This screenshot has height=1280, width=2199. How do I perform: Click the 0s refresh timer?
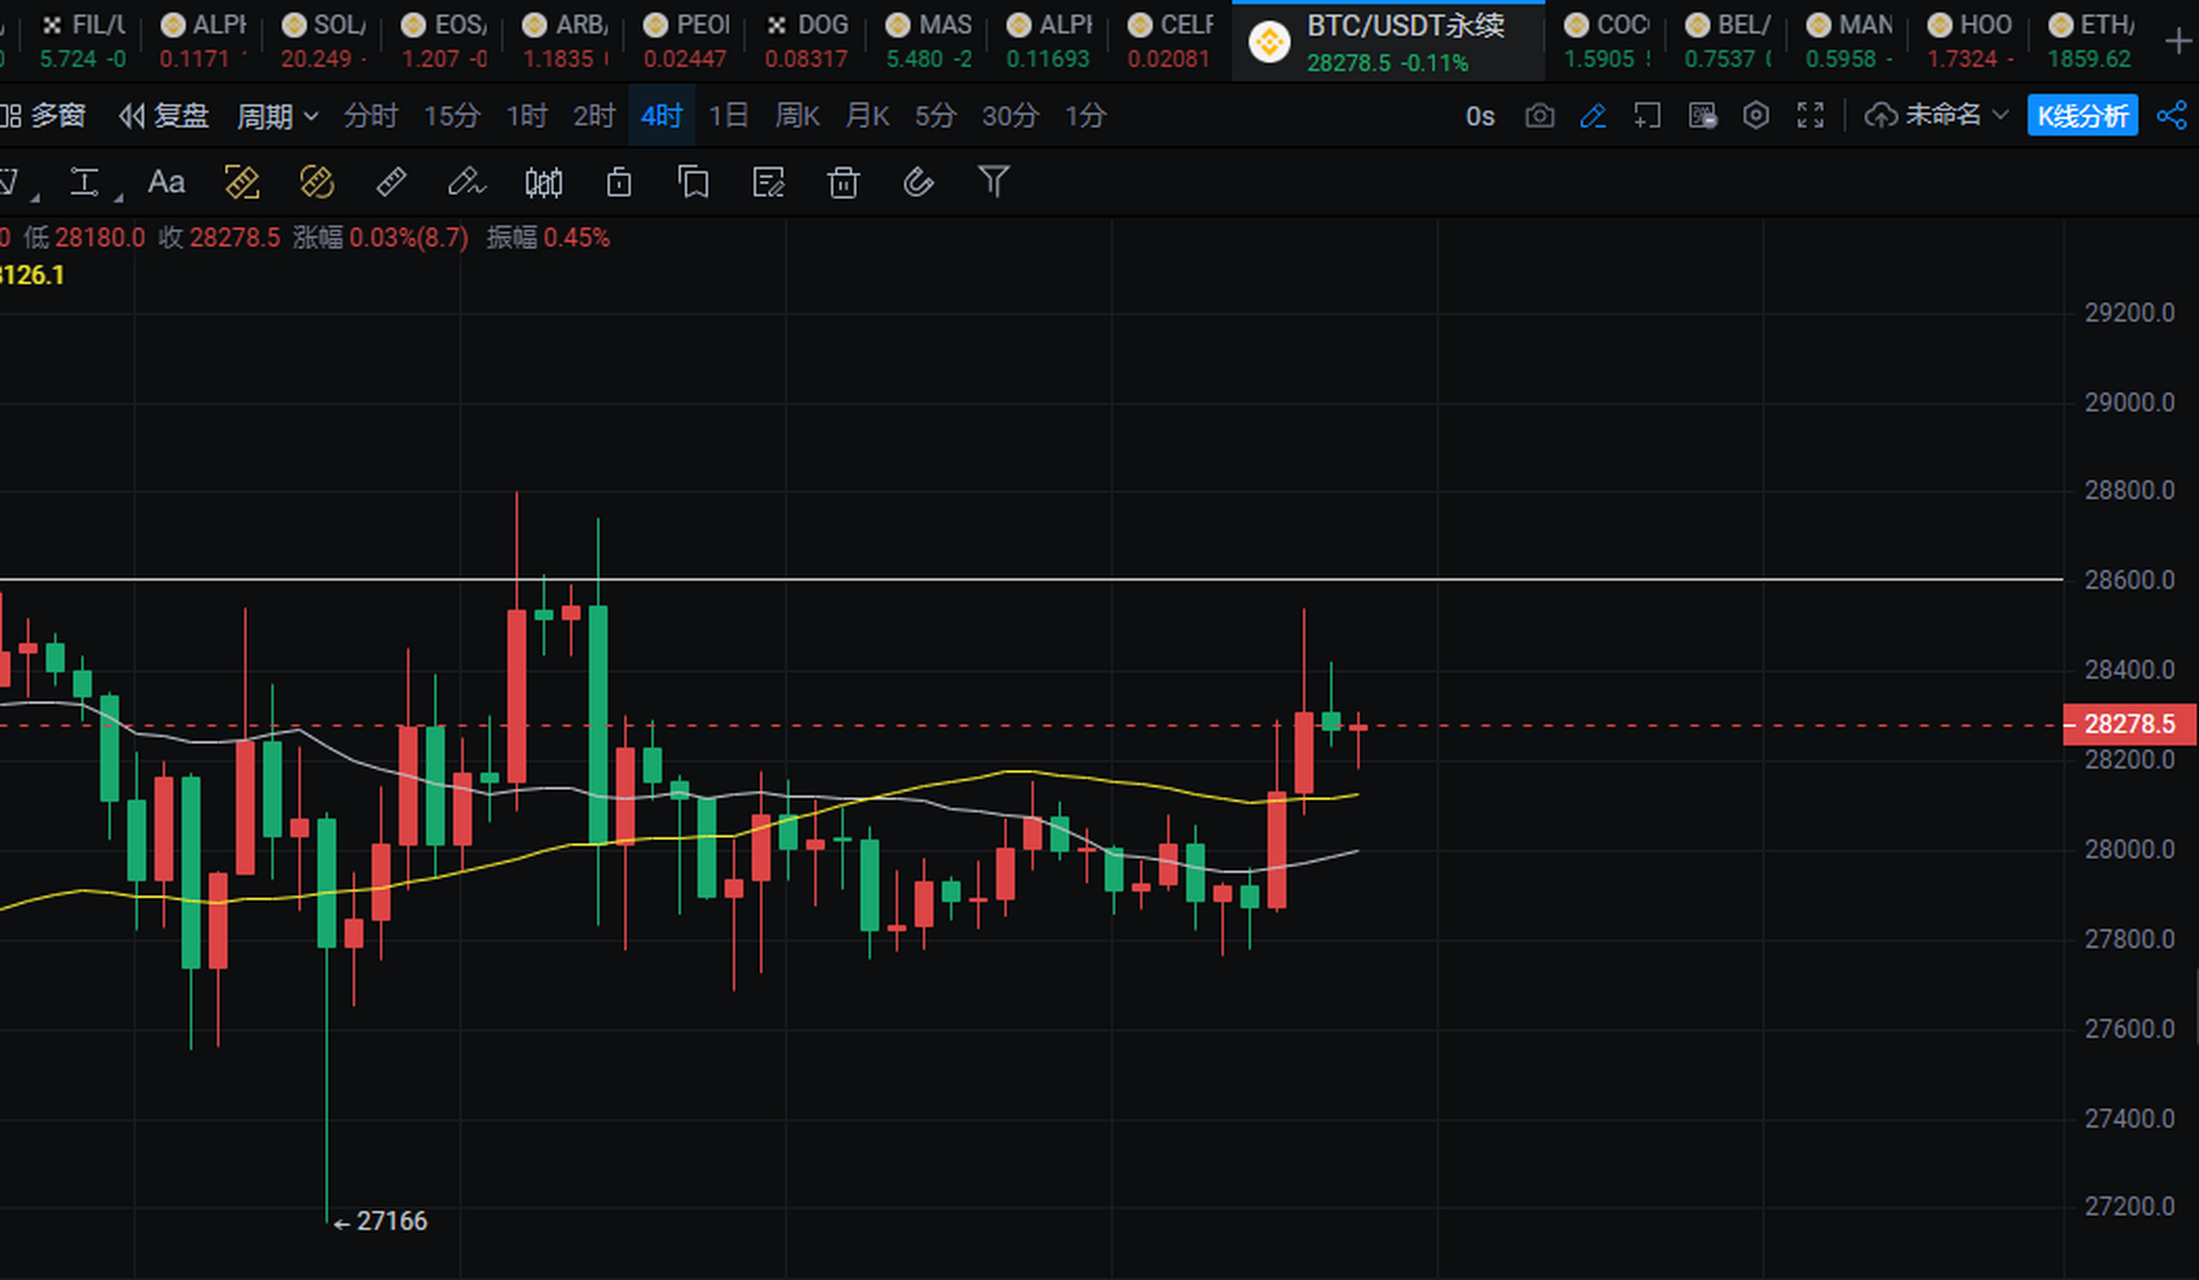click(1480, 117)
